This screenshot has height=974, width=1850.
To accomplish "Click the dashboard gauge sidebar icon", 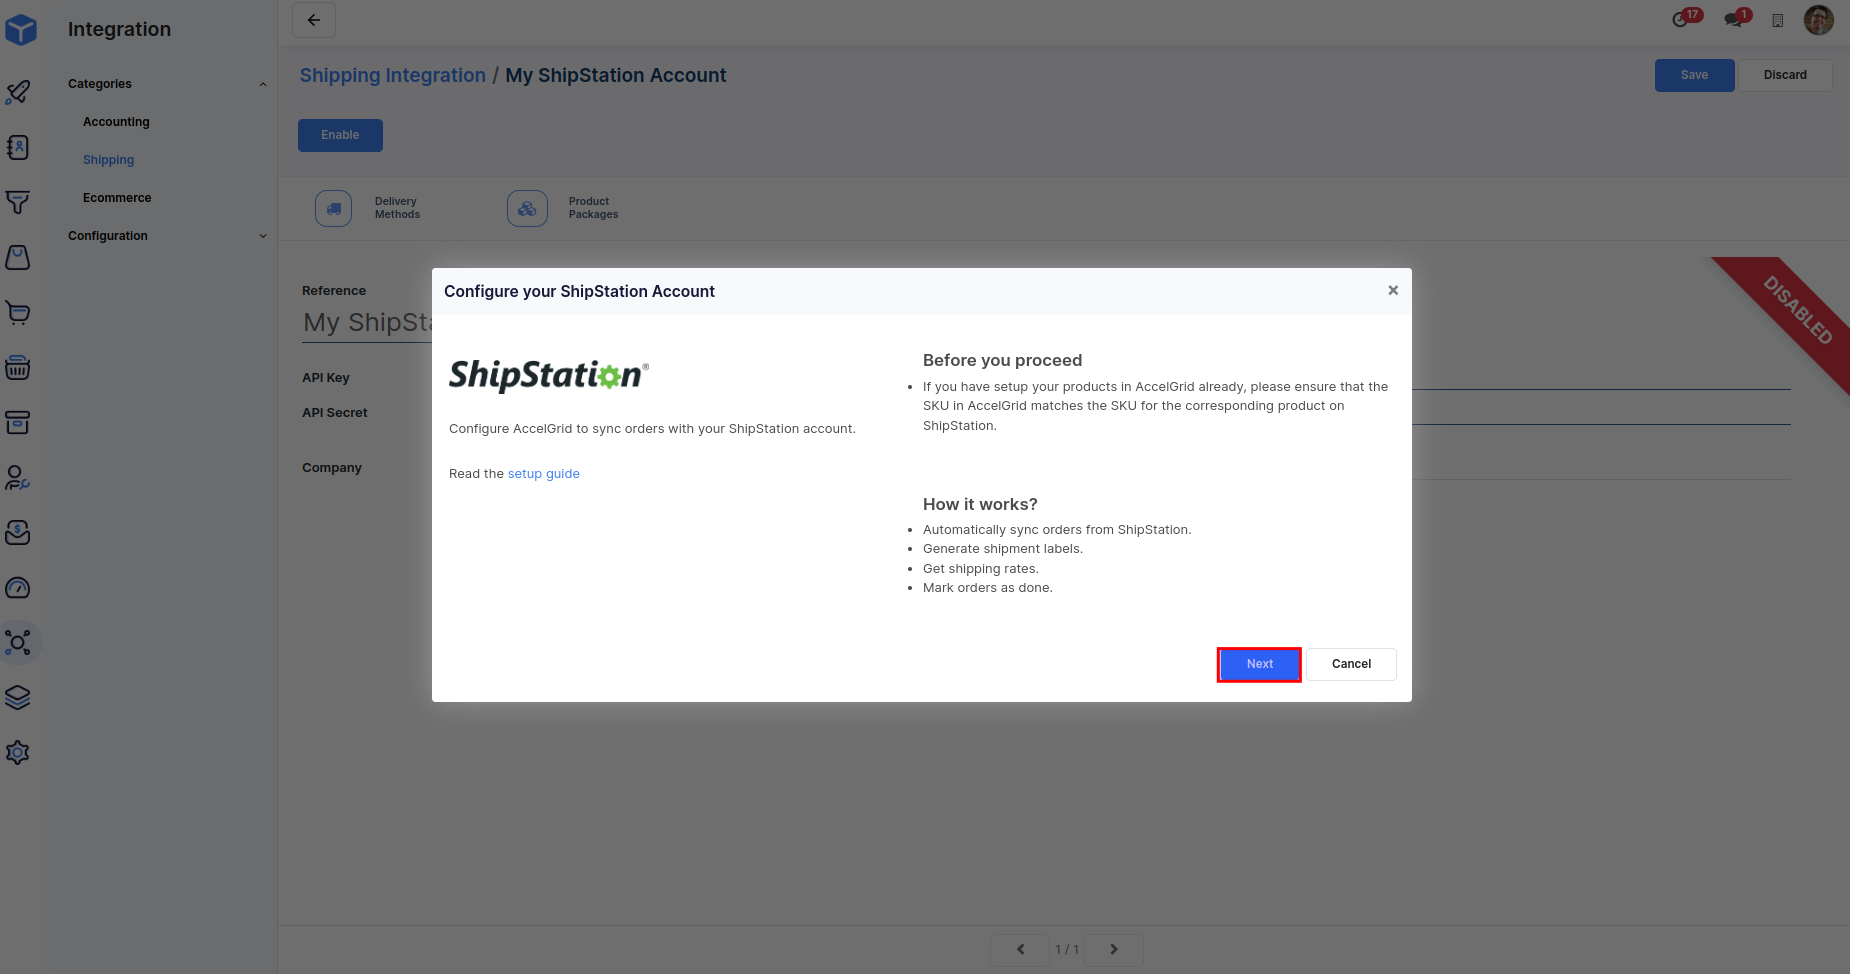I will click(x=18, y=588).
